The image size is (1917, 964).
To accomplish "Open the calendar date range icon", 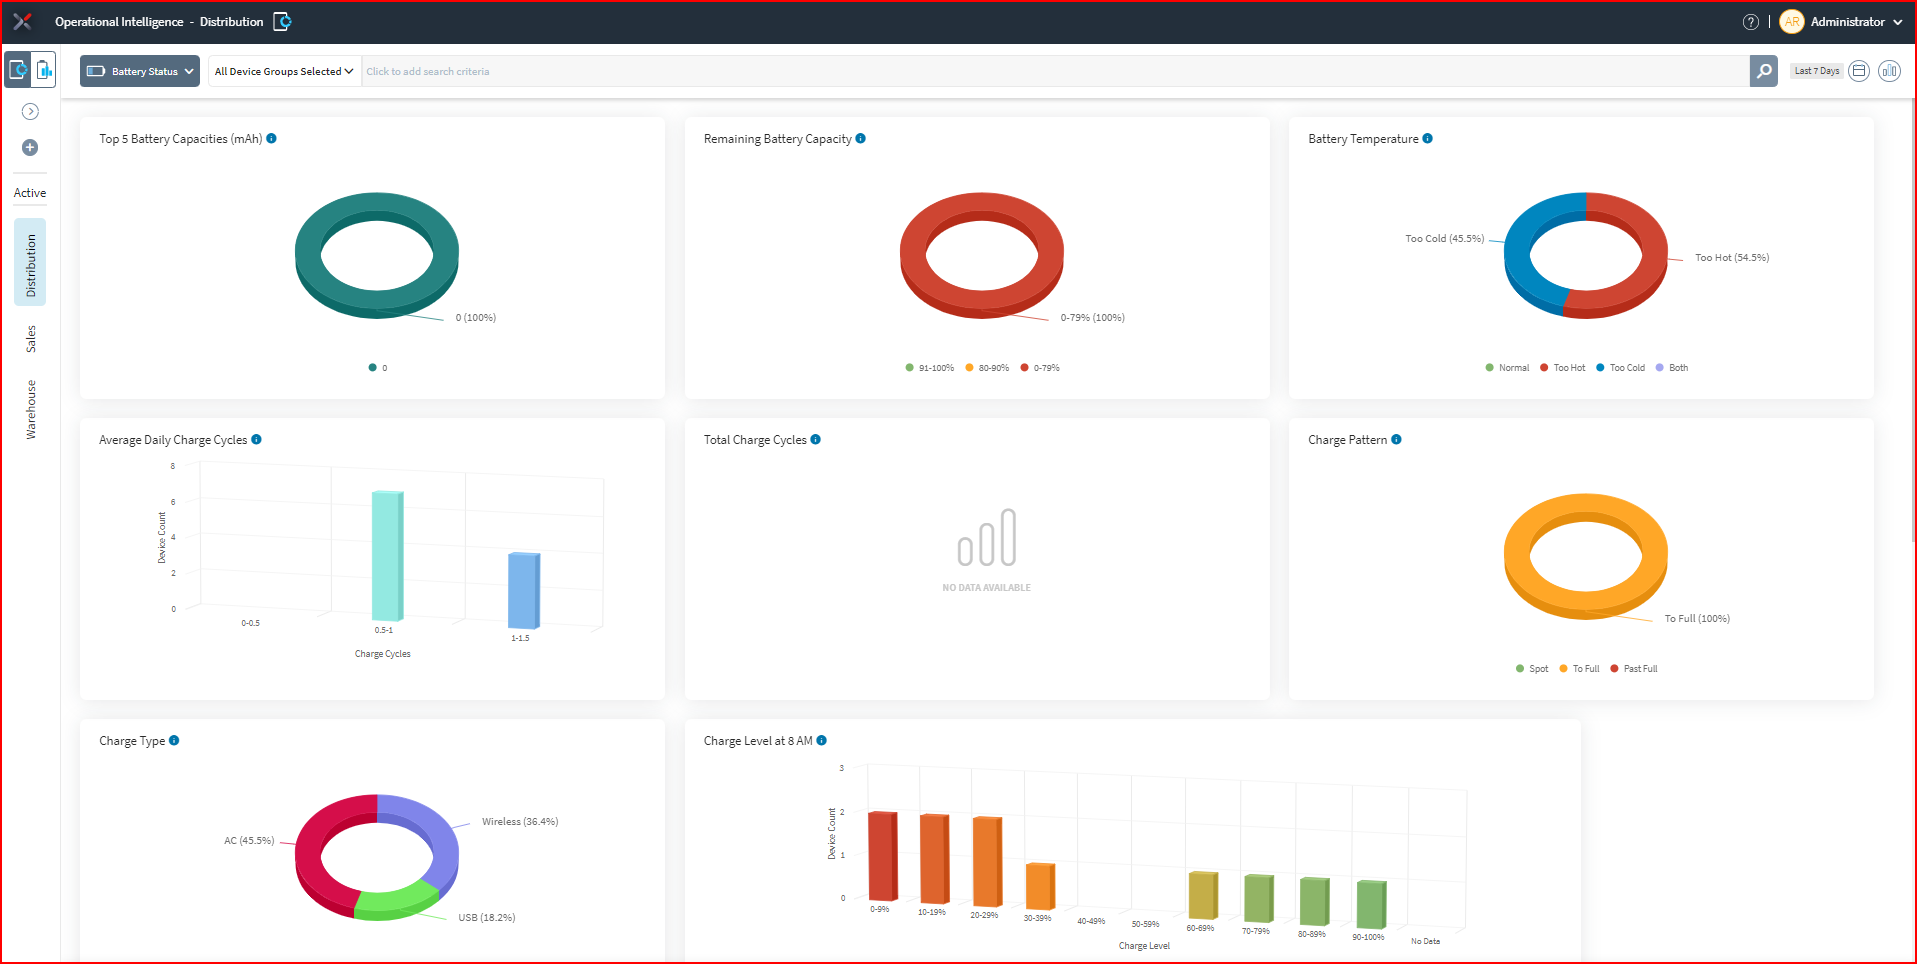I will point(1859,71).
